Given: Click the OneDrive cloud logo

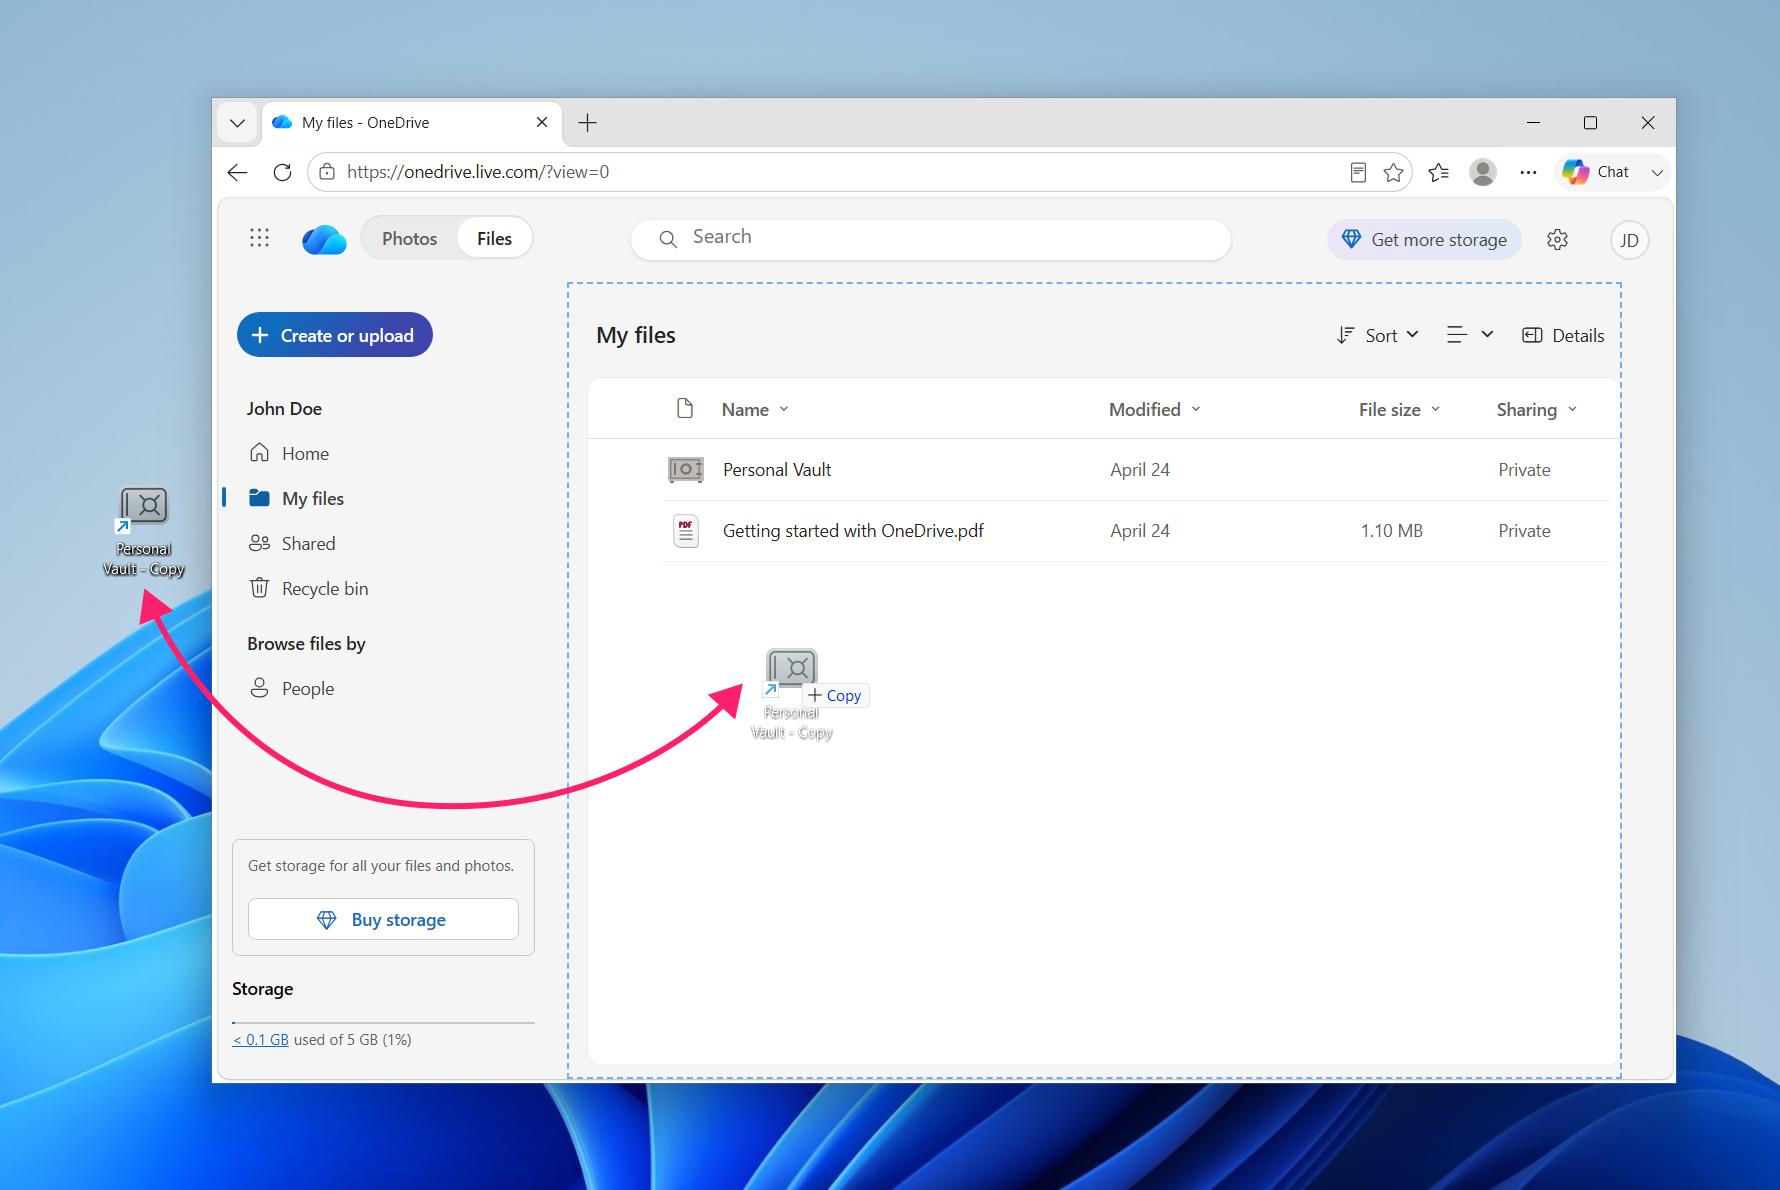Looking at the screenshot, I should [324, 239].
